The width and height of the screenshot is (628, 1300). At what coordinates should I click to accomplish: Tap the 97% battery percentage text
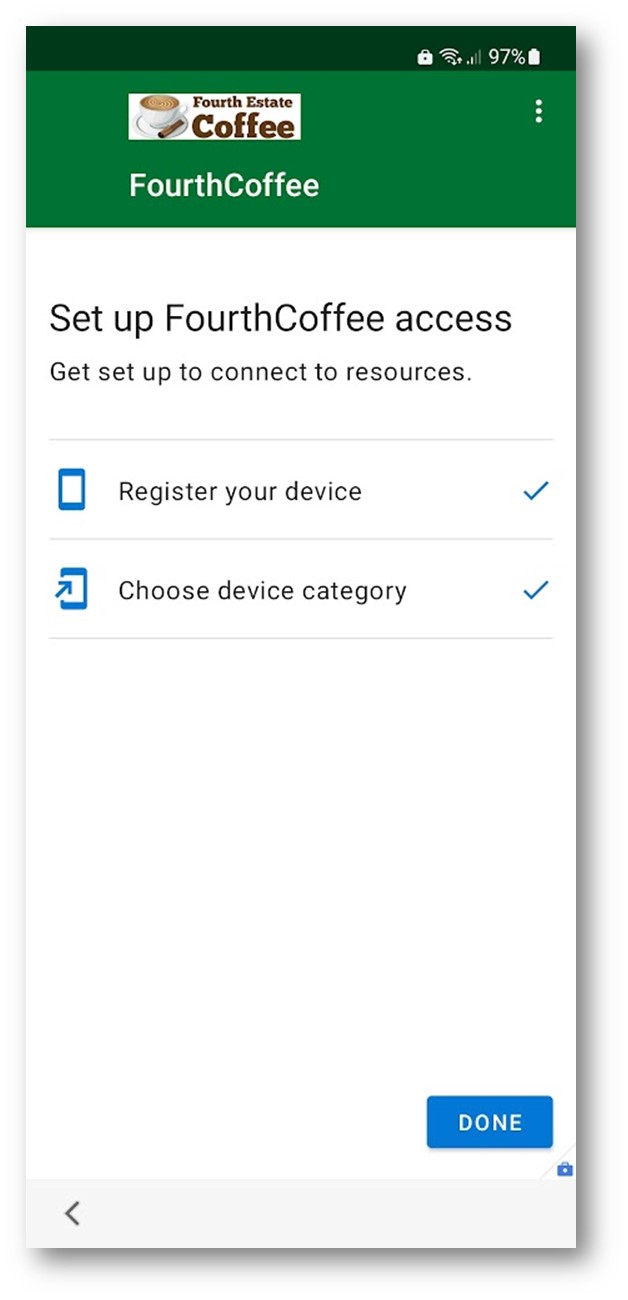coord(506,57)
